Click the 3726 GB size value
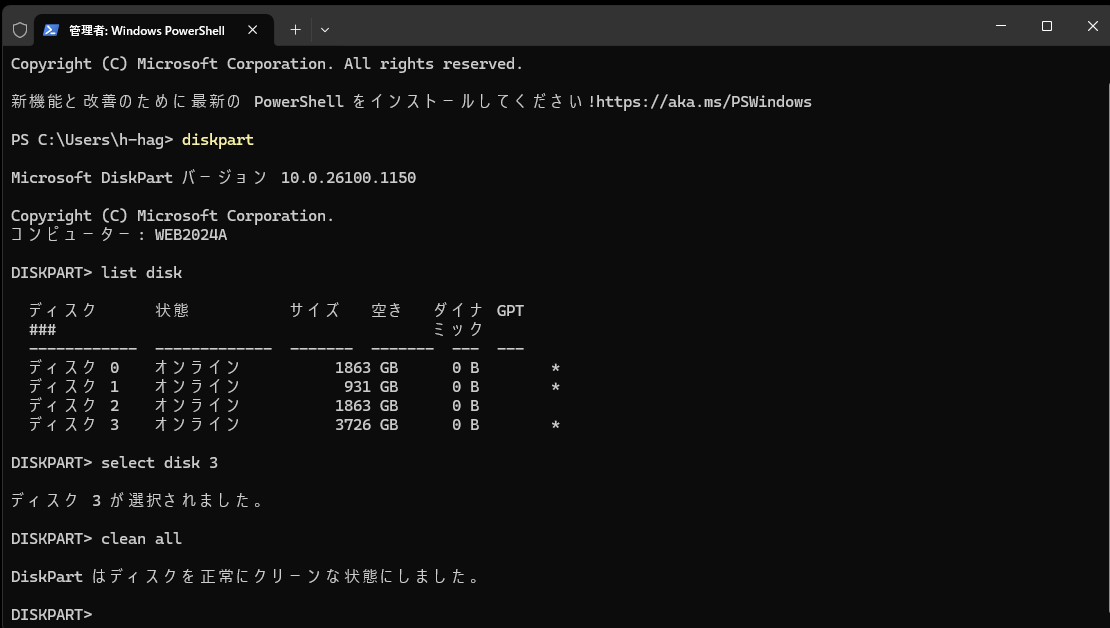 (x=367, y=425)
